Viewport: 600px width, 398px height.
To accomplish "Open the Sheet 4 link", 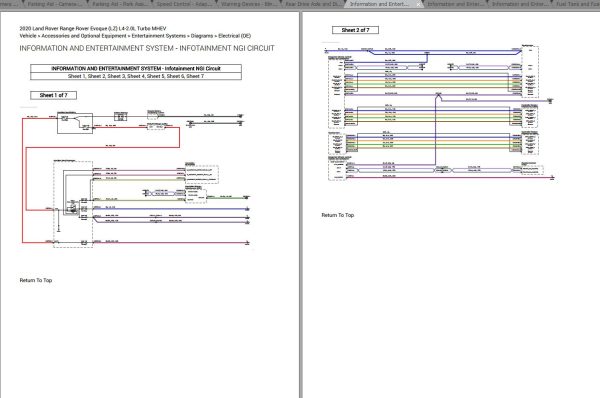I will (136, 76).
